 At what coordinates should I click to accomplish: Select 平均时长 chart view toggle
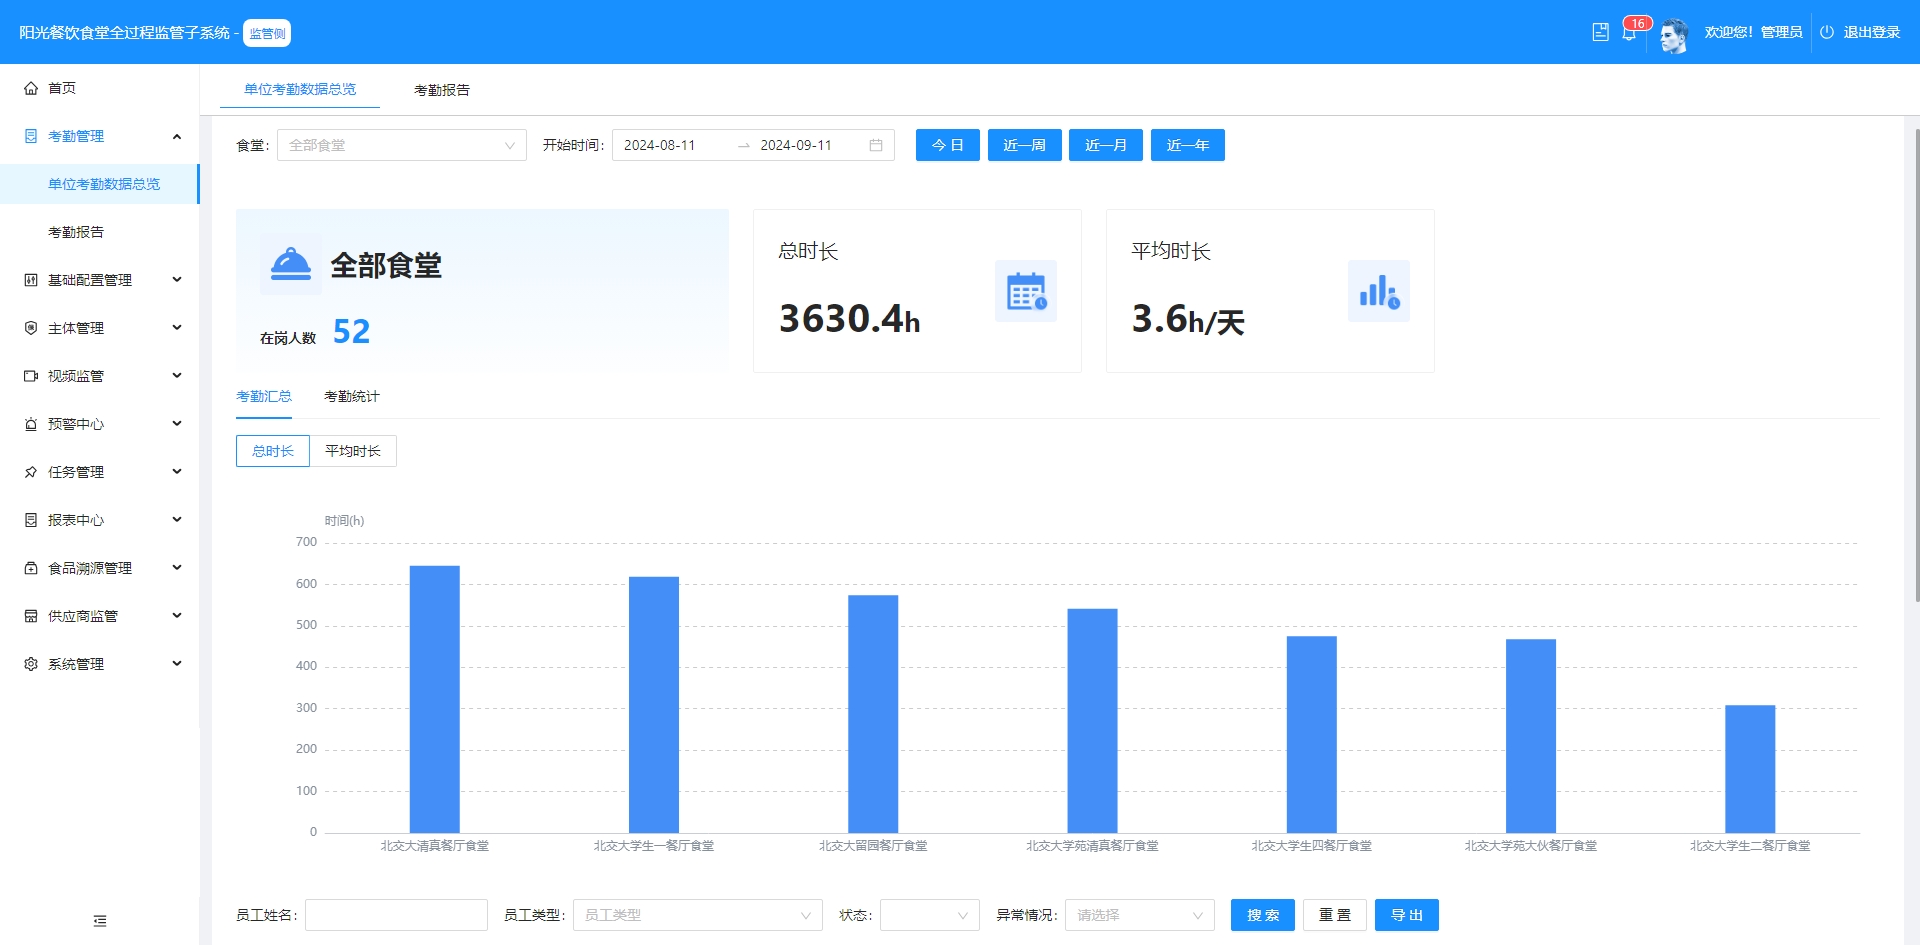click(x=353, y=451)
